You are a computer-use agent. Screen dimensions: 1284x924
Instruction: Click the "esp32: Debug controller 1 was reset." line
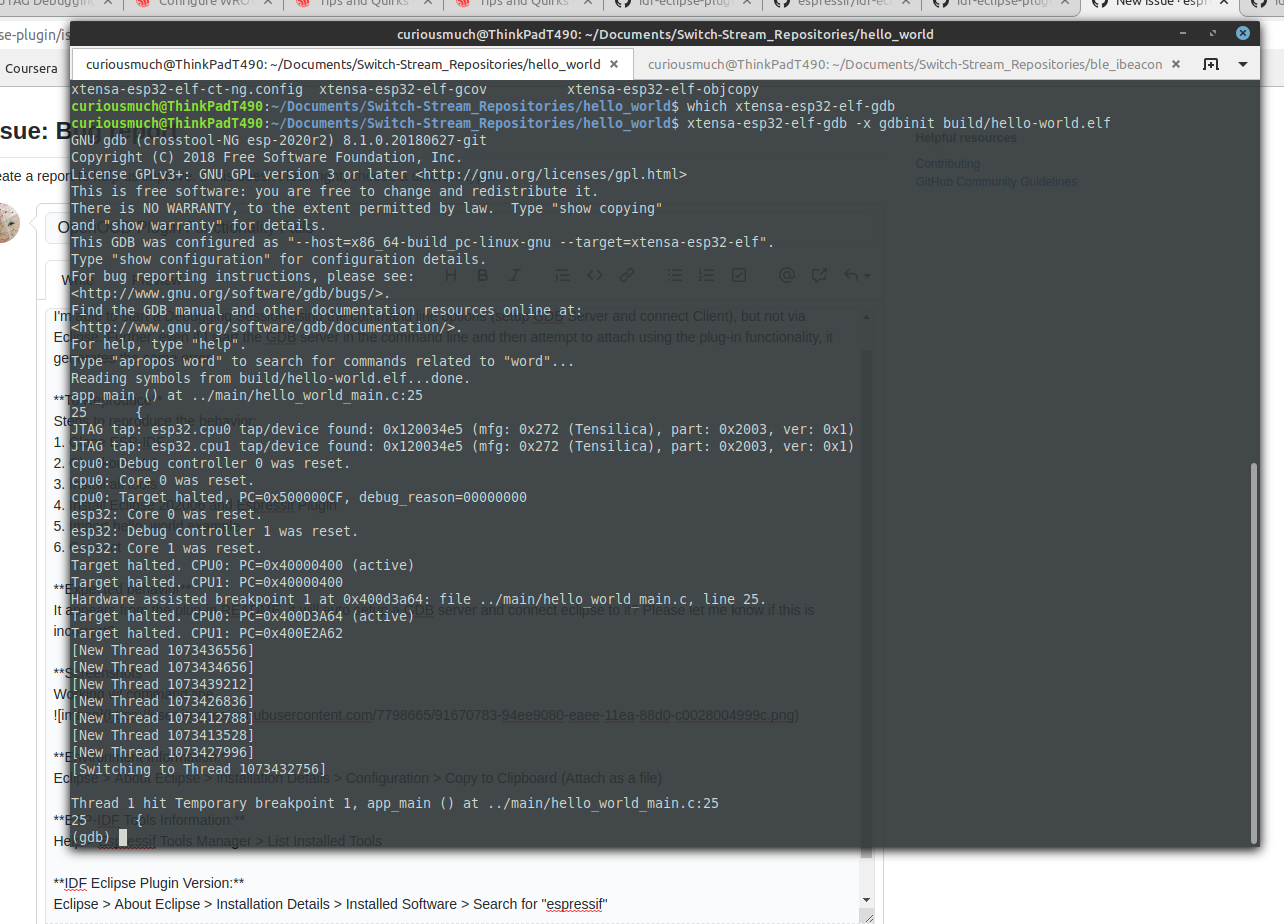[x=214, y=531]
